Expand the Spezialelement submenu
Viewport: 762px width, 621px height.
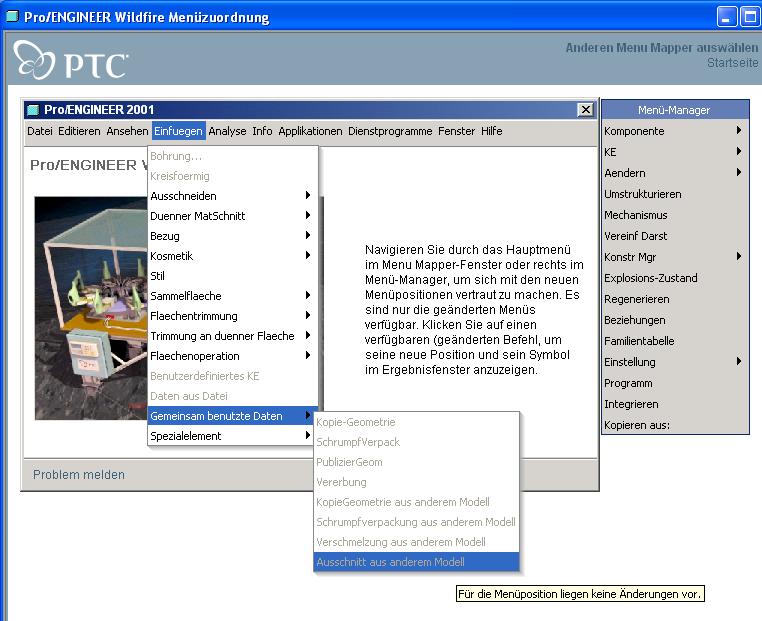[233, 436]
